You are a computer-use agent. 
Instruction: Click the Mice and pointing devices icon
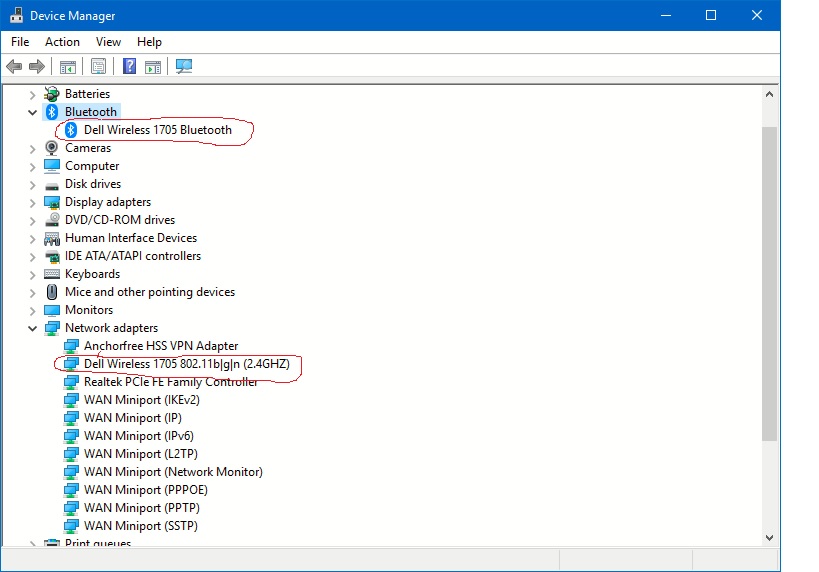coord(52,292)
